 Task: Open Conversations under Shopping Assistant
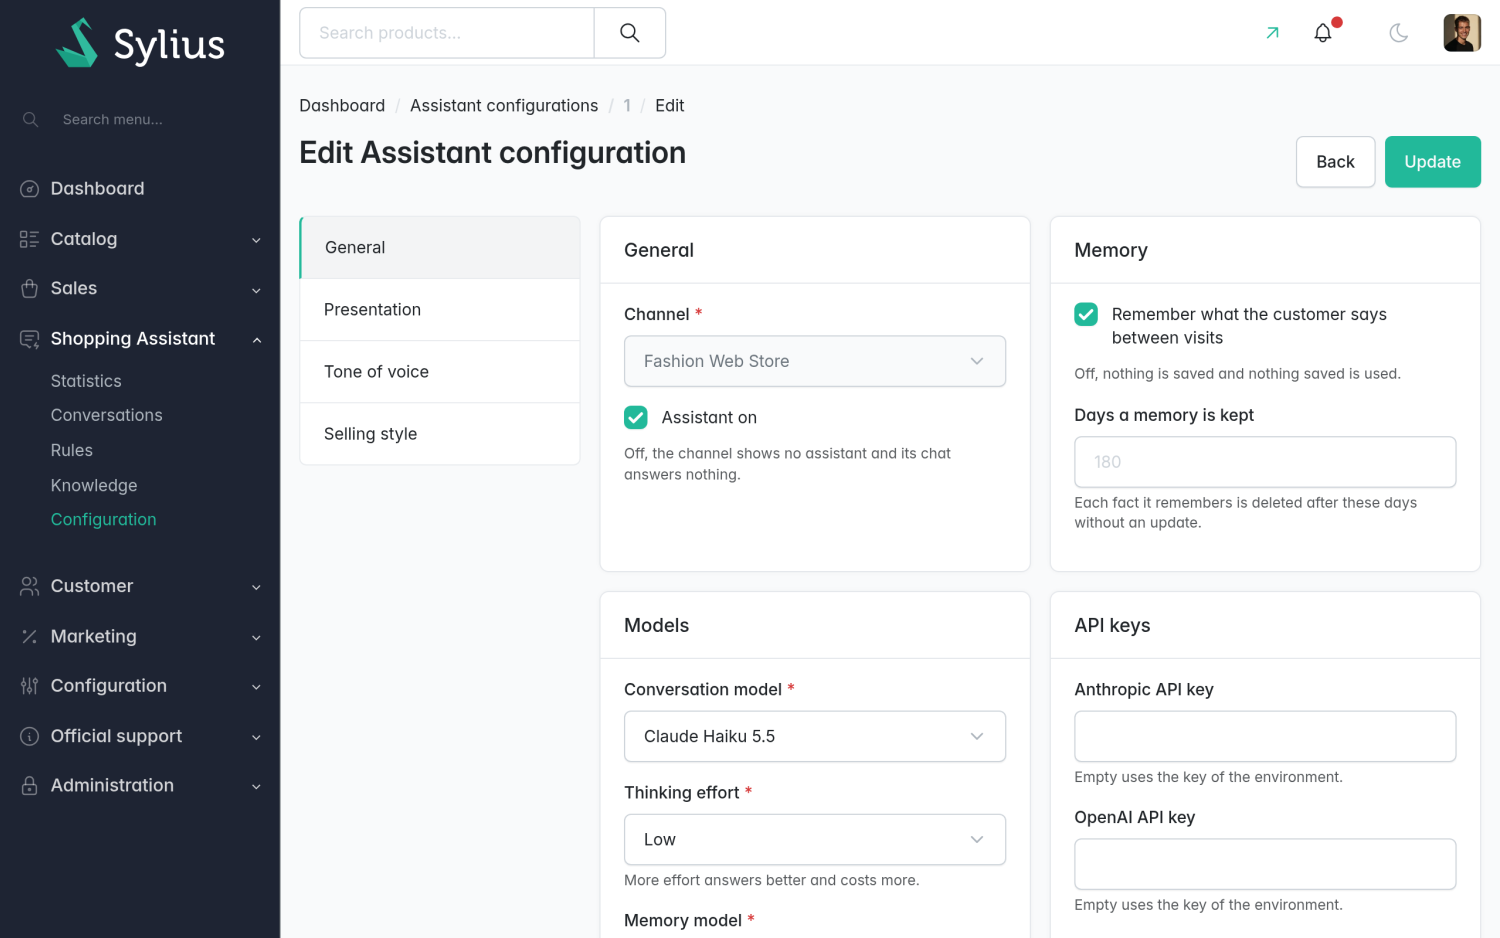(x=107, y=415)
